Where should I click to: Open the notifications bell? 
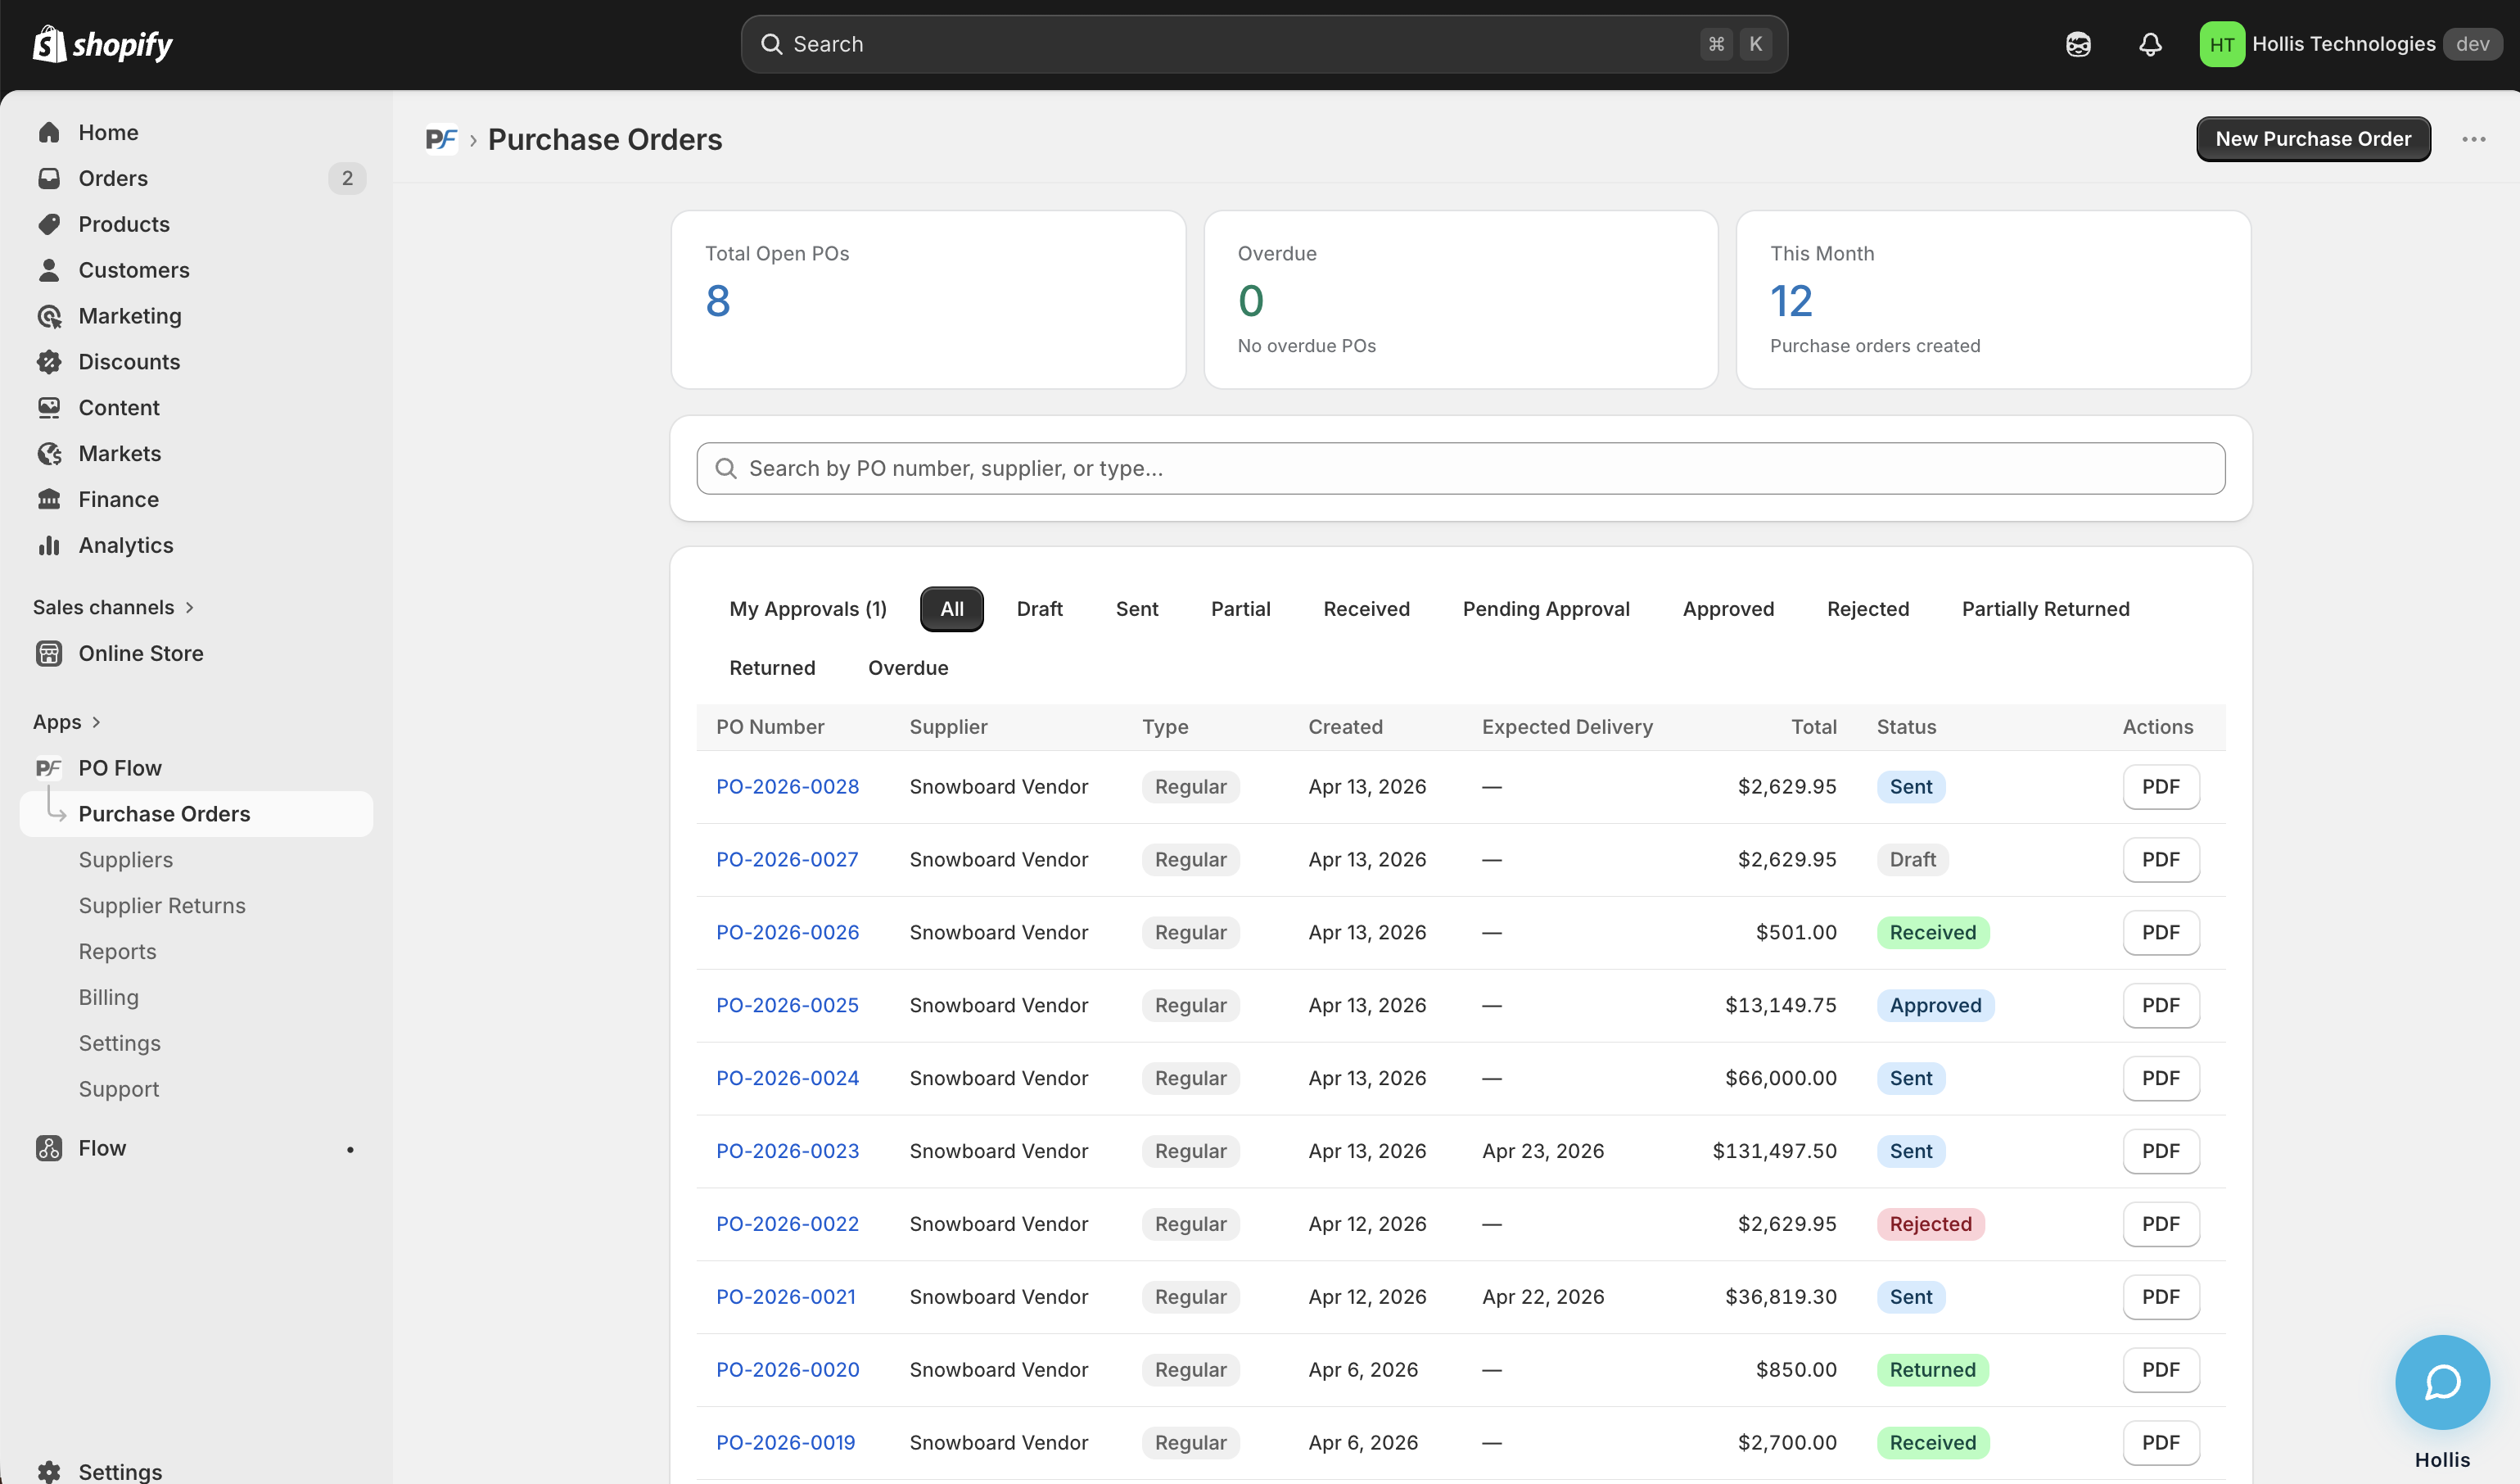(2150, 44)
